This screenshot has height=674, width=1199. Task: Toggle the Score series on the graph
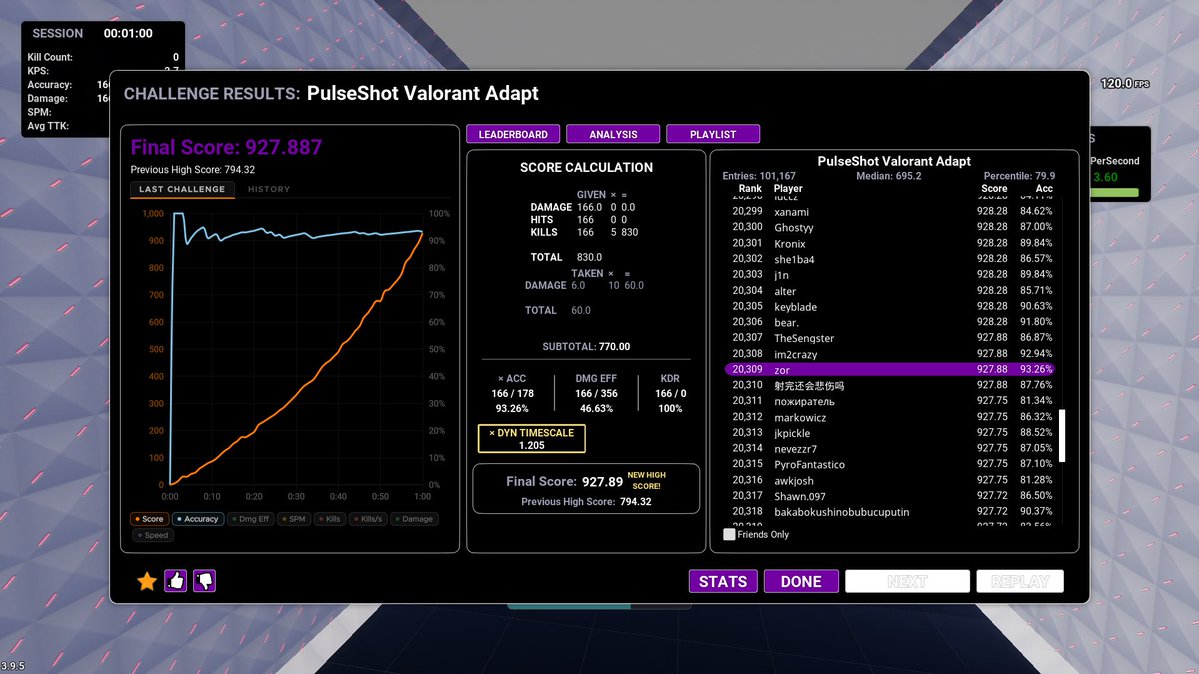[x=149, y=519]
